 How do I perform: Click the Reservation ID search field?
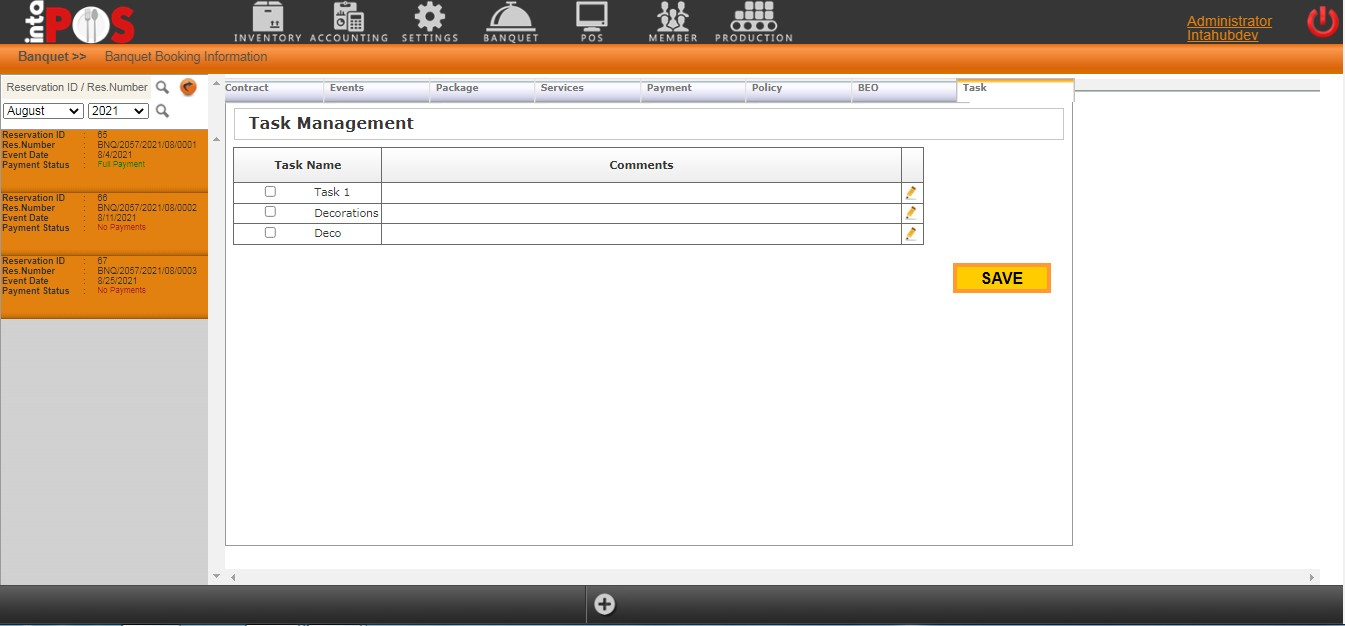pos(76,88)
